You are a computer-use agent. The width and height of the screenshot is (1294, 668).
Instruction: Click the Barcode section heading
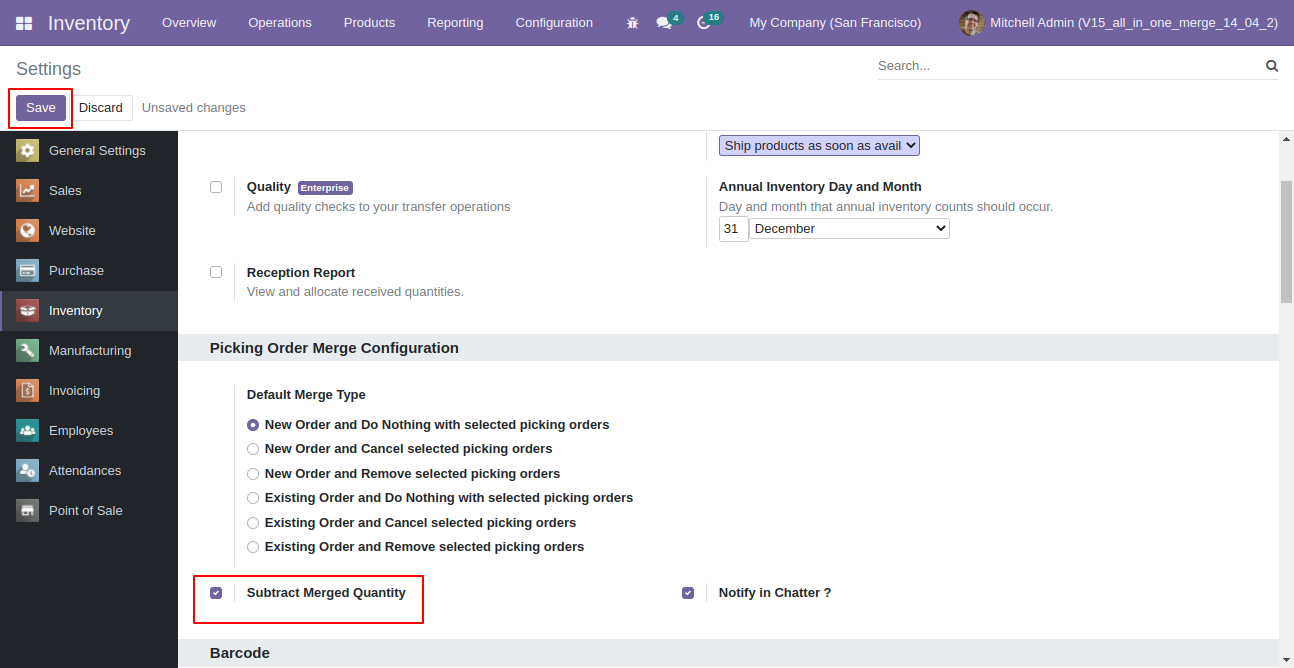pyautogui.click(x=240, y=653)
